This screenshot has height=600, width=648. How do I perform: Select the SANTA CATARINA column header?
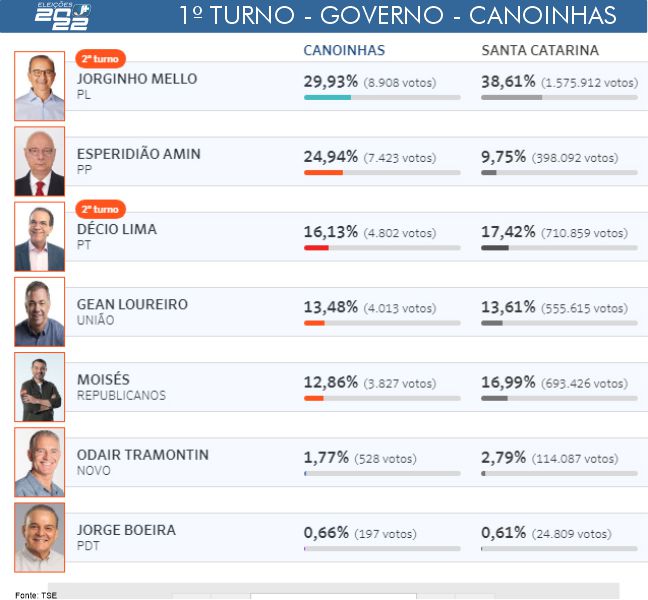pyautogui.click(x=540, y=50)
